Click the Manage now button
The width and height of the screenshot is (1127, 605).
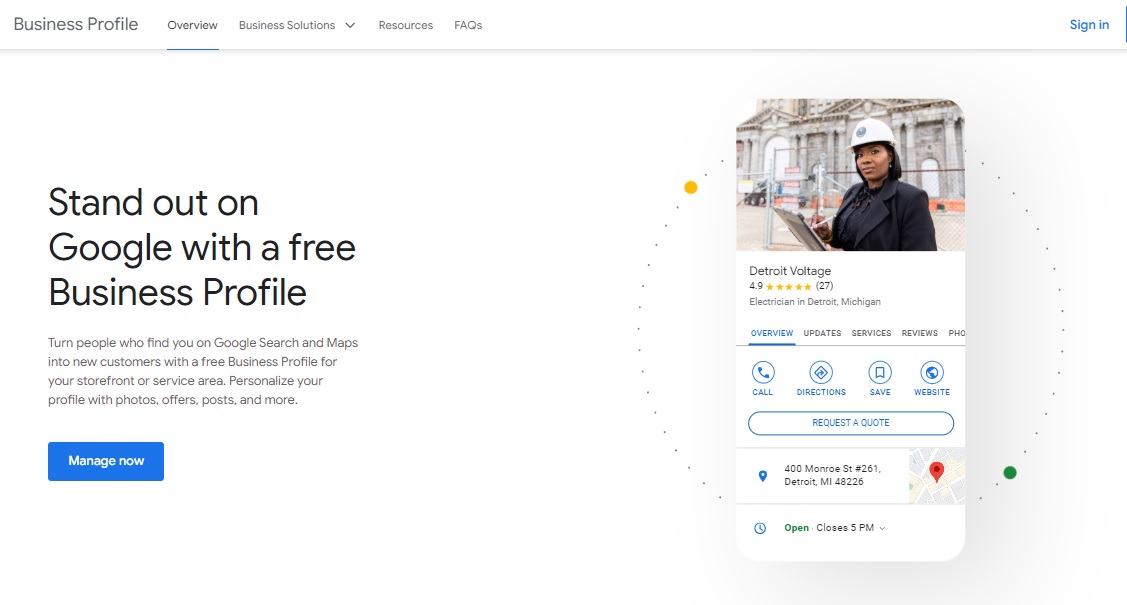point(106,461)
